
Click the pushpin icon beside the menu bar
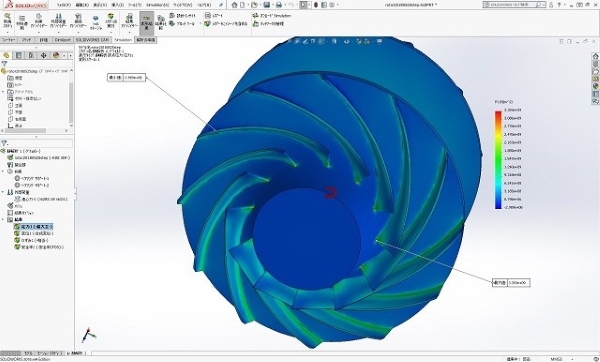click(x=221, y=5)
